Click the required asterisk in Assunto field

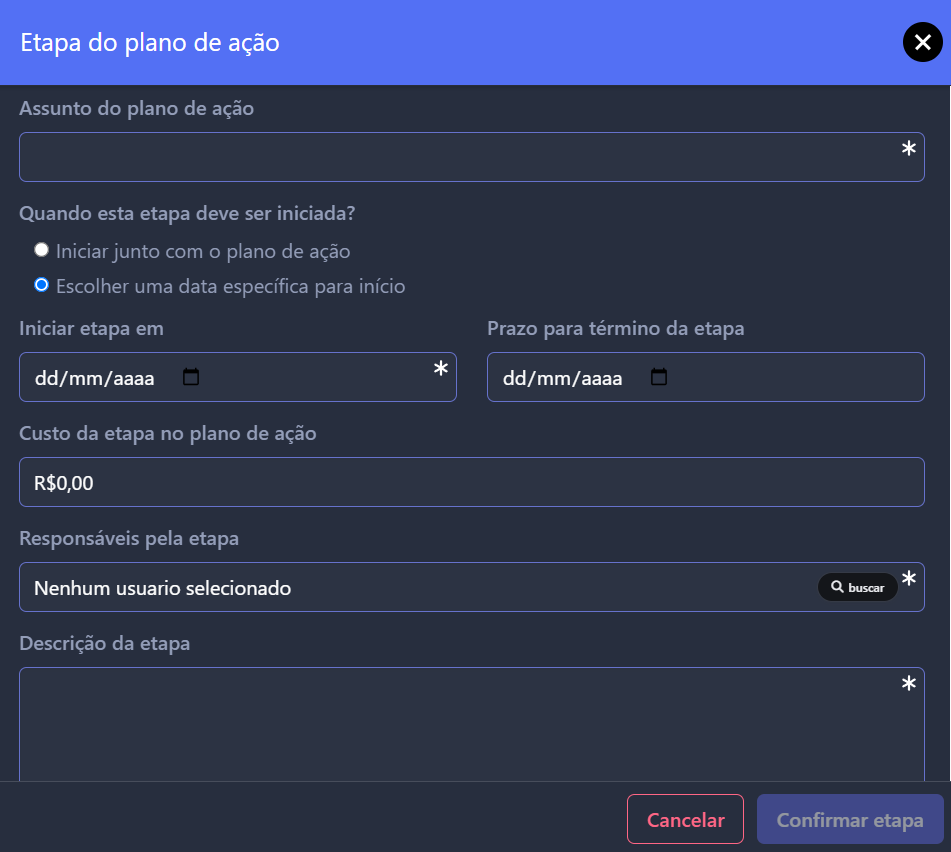pyautogui.click(x=908, y=149)
